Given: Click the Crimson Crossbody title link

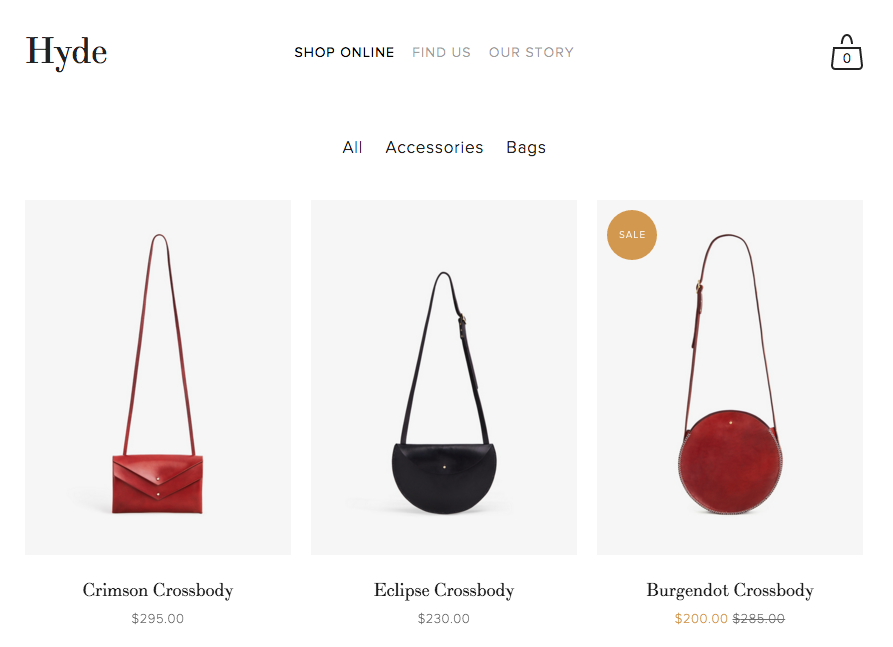Looking at the screenshot, I should point(158,590).
